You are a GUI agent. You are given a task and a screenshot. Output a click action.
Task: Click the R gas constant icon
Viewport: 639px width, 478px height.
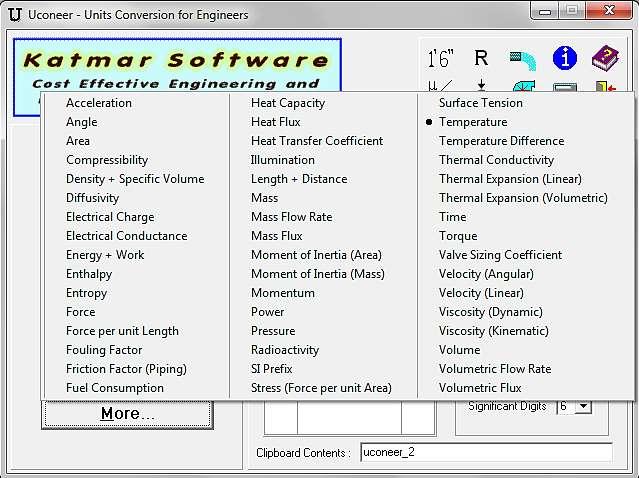coord(481,58)
